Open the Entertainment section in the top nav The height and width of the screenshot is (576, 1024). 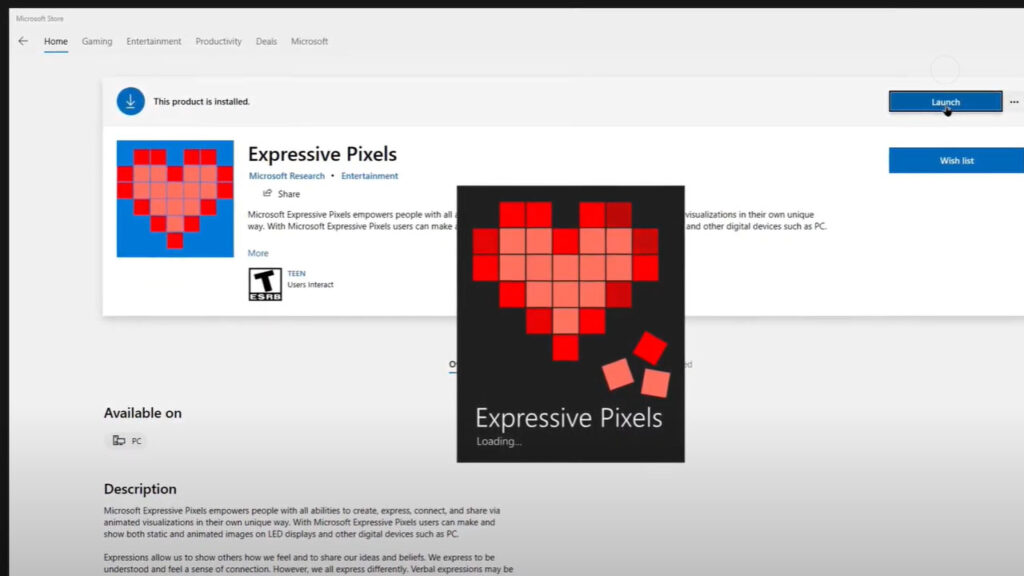pyautogui.click(x=153, y=41)
